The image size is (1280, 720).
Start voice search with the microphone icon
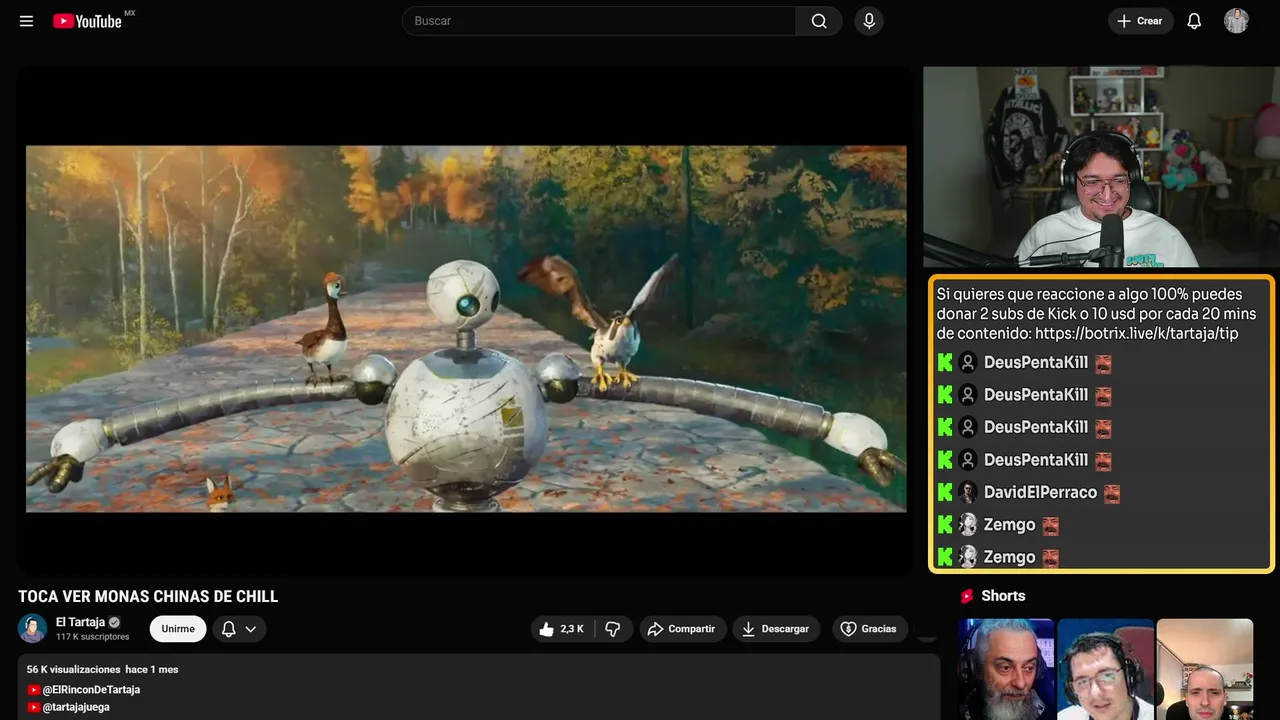click(x=869, y=21)
